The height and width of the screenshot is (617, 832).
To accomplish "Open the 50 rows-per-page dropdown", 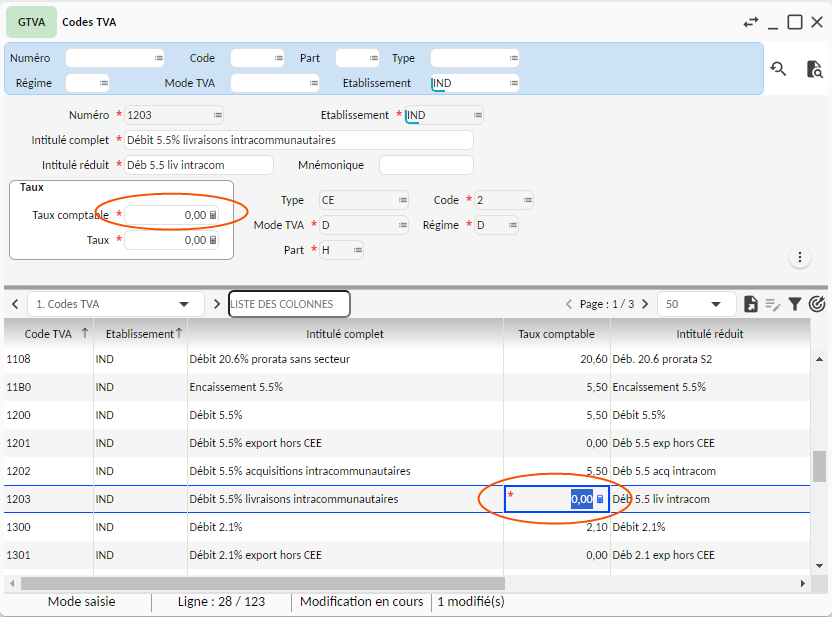I will coord(716,304).
